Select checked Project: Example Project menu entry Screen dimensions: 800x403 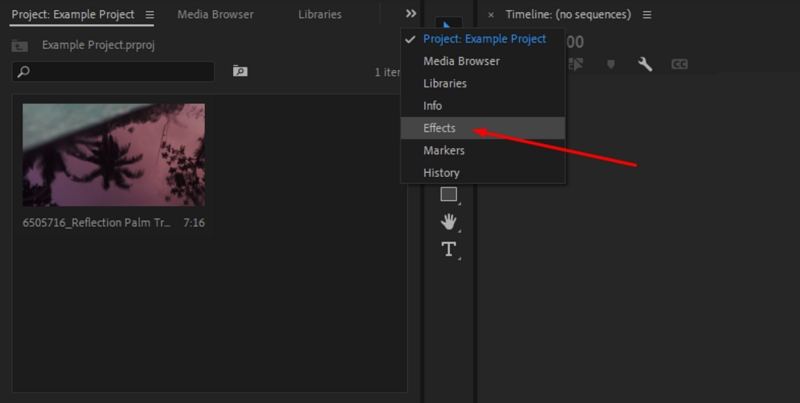(x=482, y=39)
